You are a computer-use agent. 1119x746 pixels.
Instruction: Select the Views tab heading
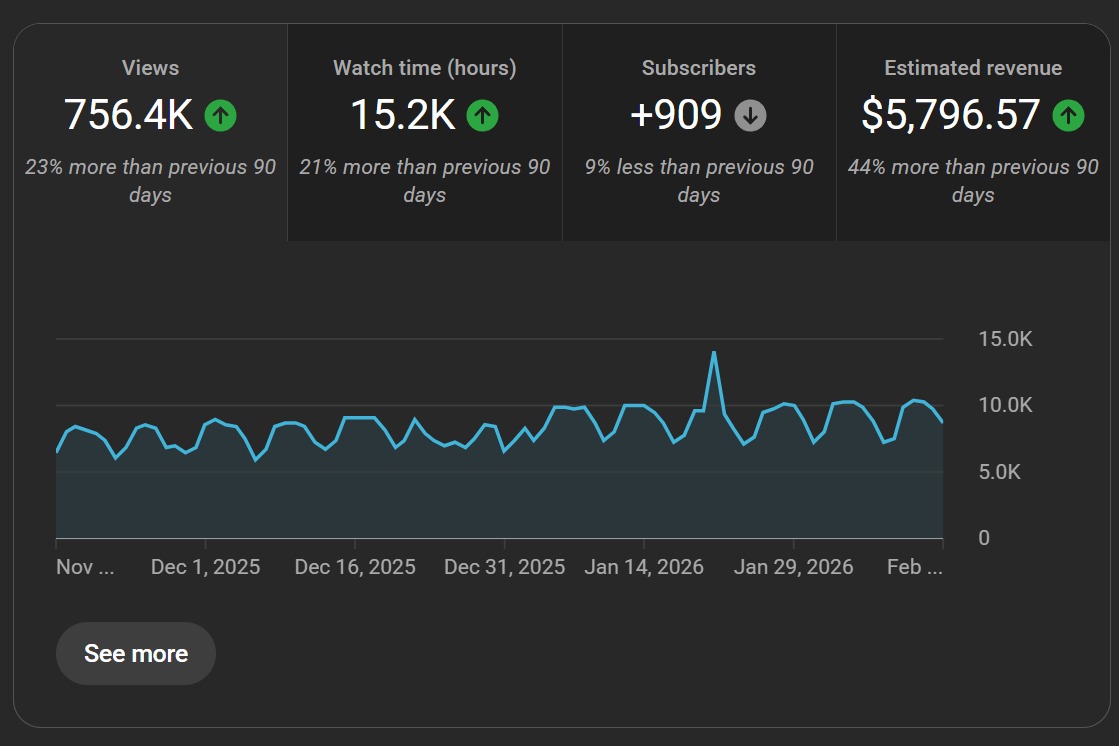pyautogui.click(x=150, y=68)
